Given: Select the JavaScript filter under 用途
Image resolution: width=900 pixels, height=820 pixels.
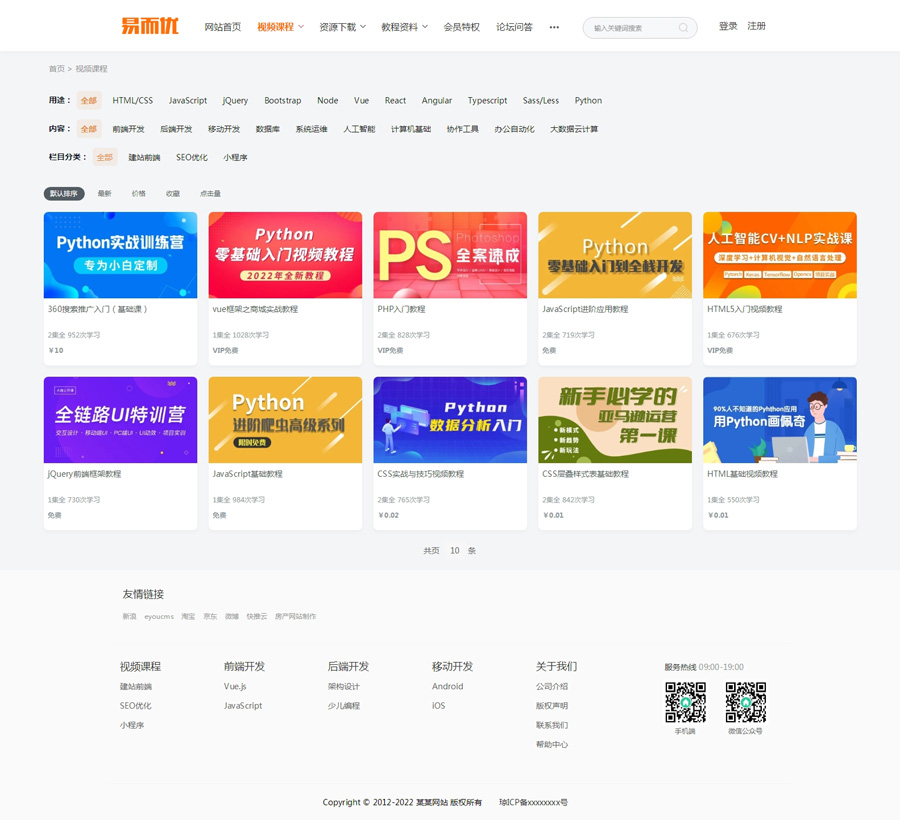Looking at the screenshot, I should point(188,101).
